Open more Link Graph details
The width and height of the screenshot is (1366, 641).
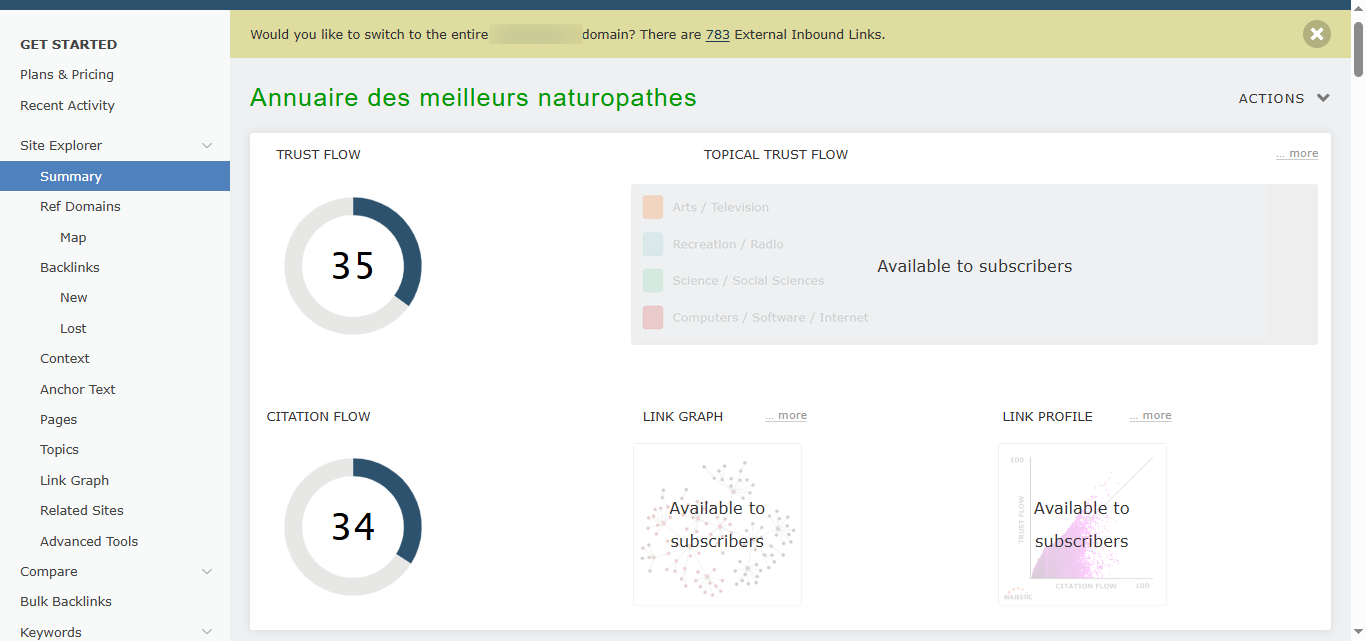pyautogui.click(x=786, y=416)
